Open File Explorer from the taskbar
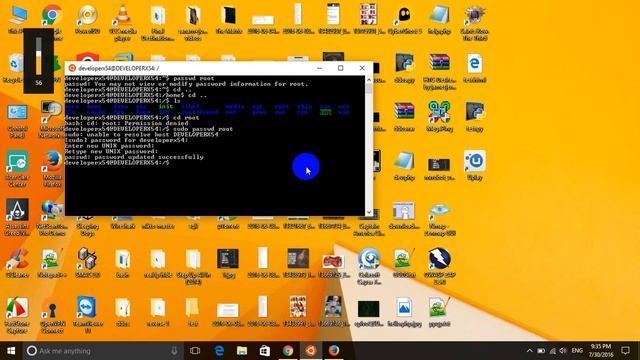640x360 pixels. 242,351
